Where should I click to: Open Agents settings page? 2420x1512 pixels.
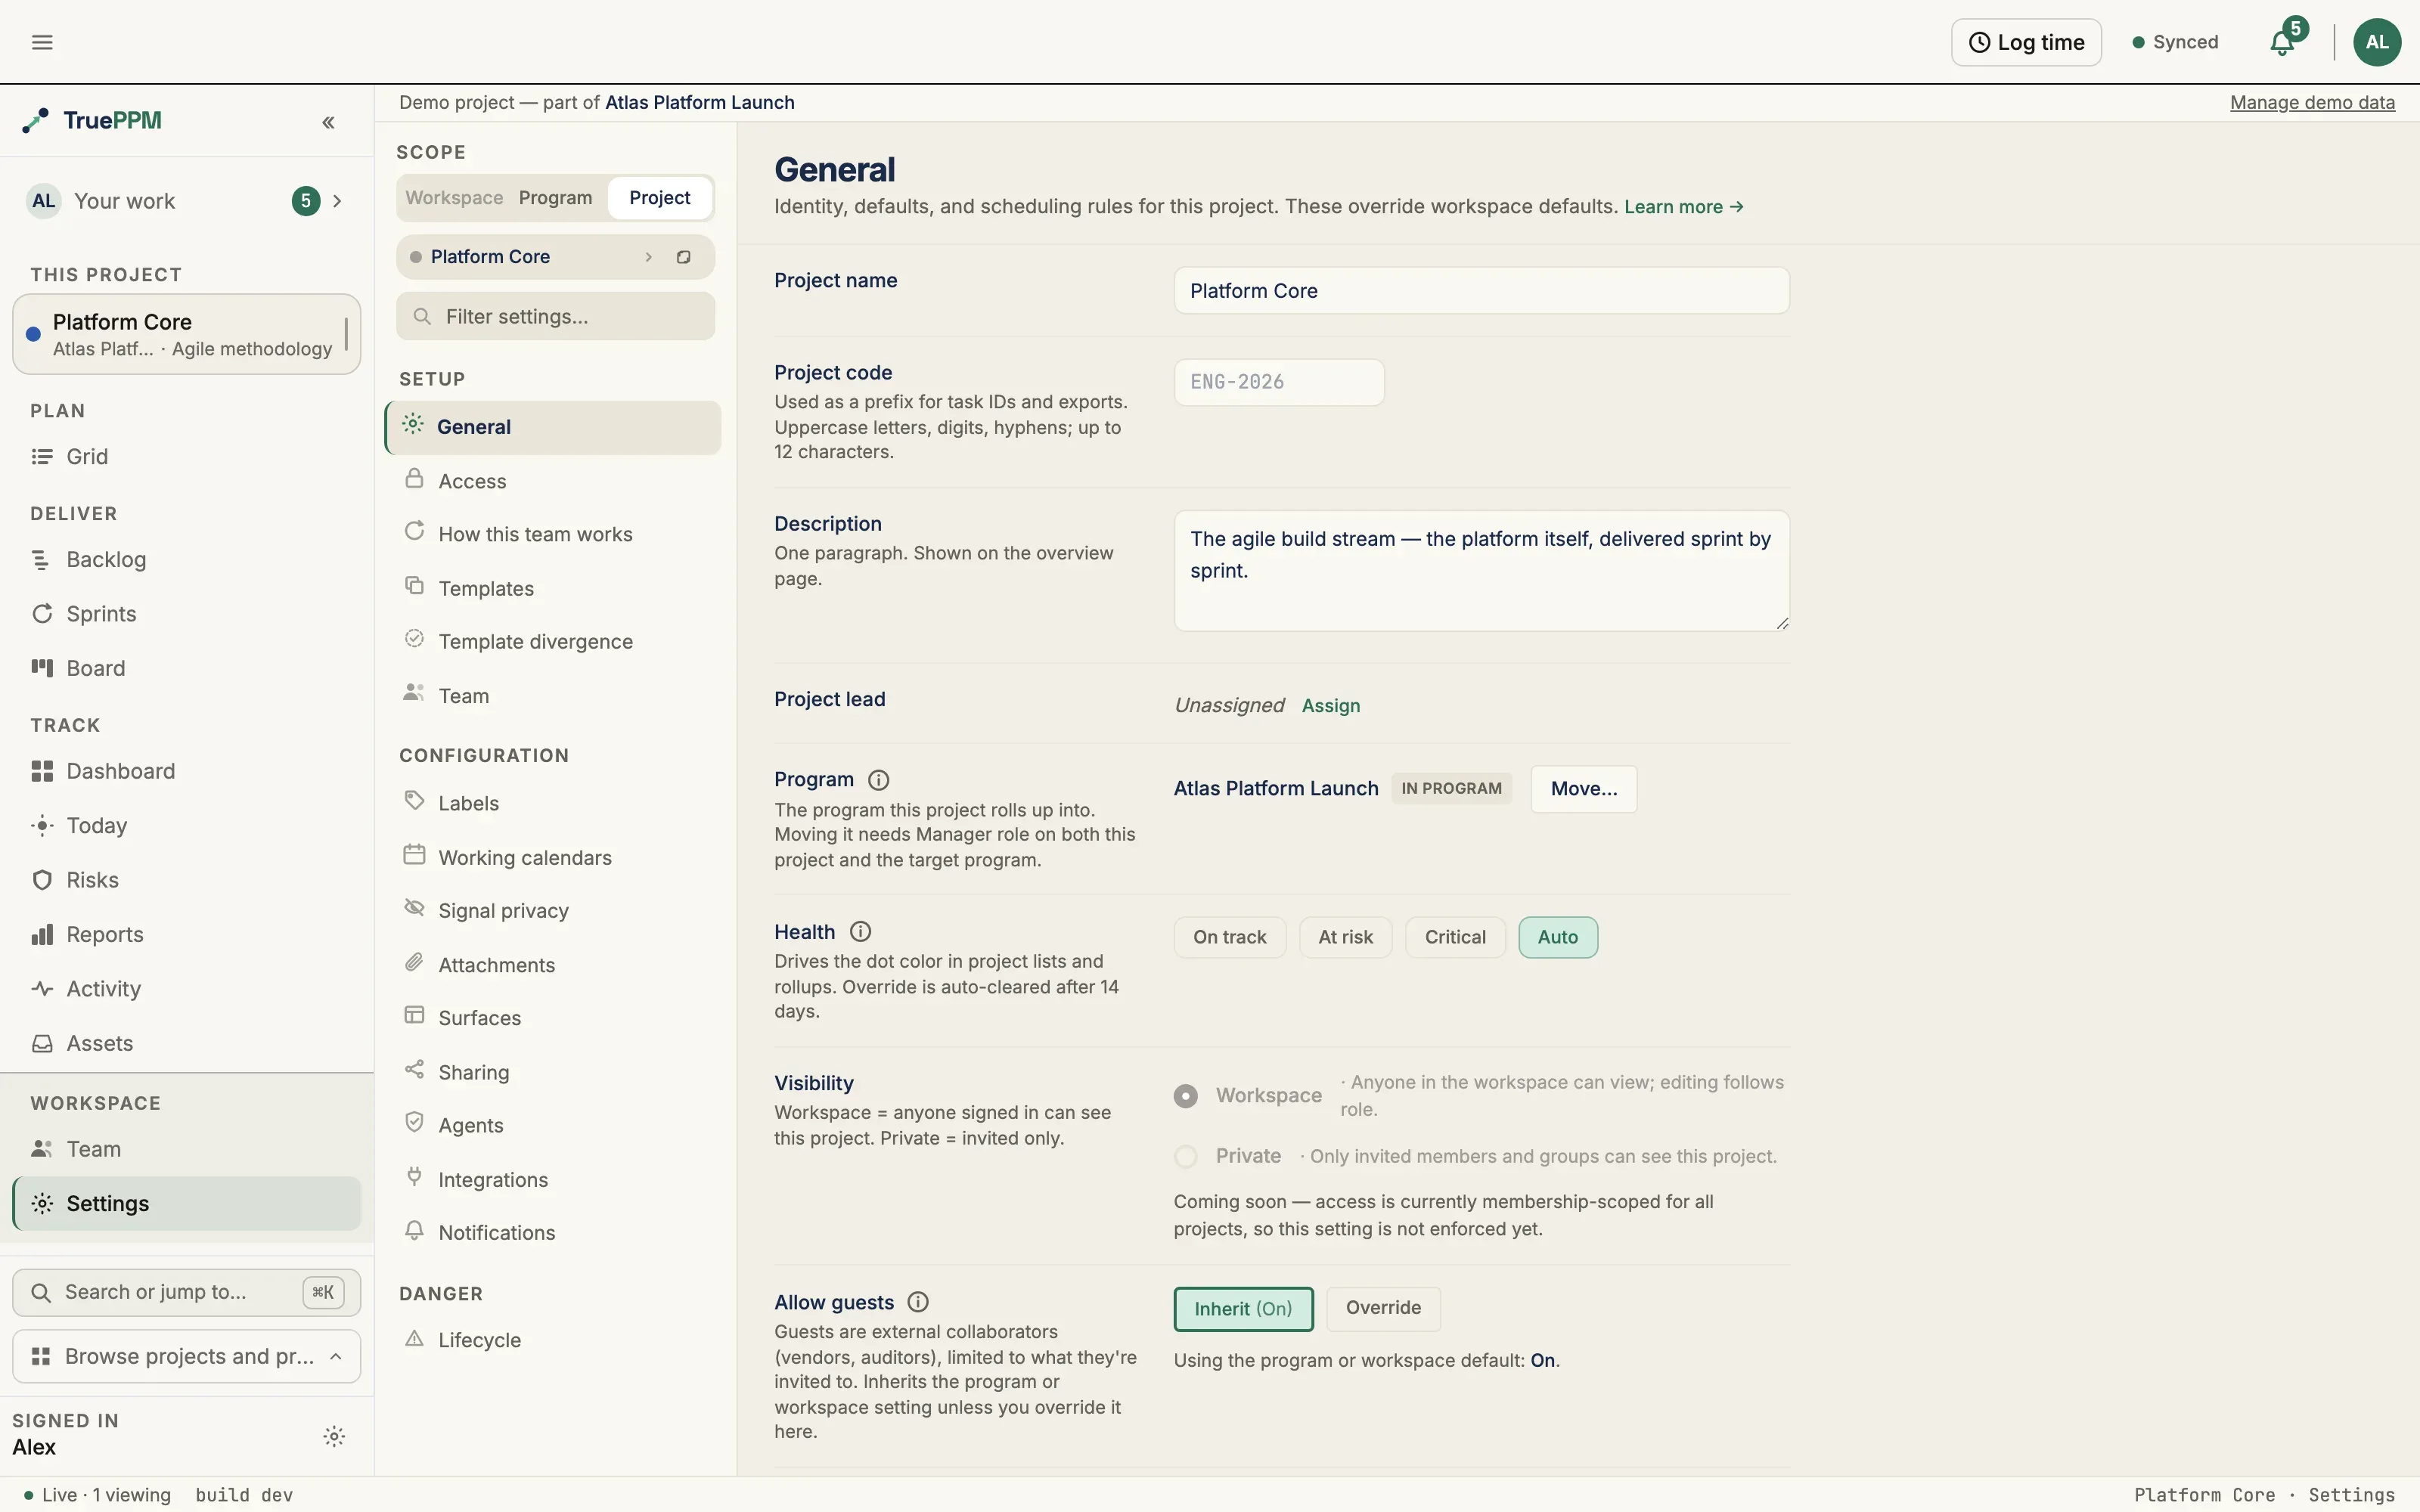tap(553, 1125)
